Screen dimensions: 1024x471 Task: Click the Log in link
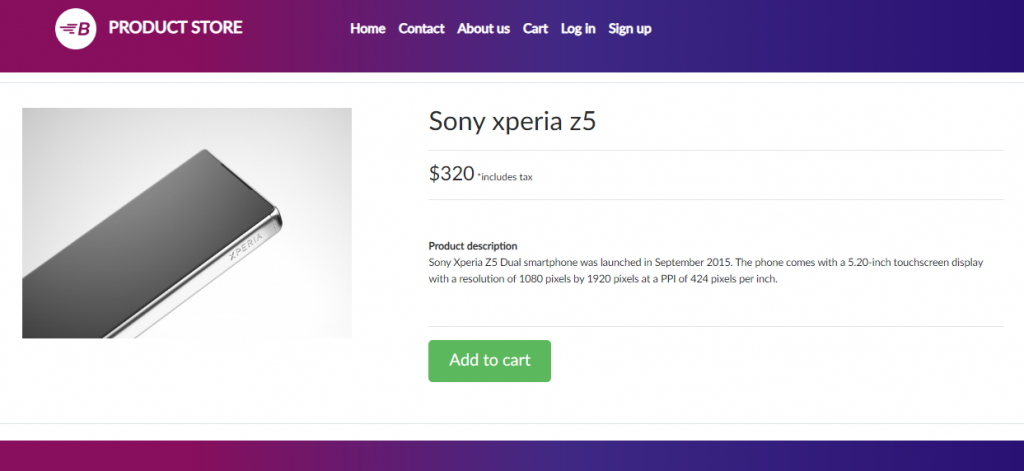(578, 28)
